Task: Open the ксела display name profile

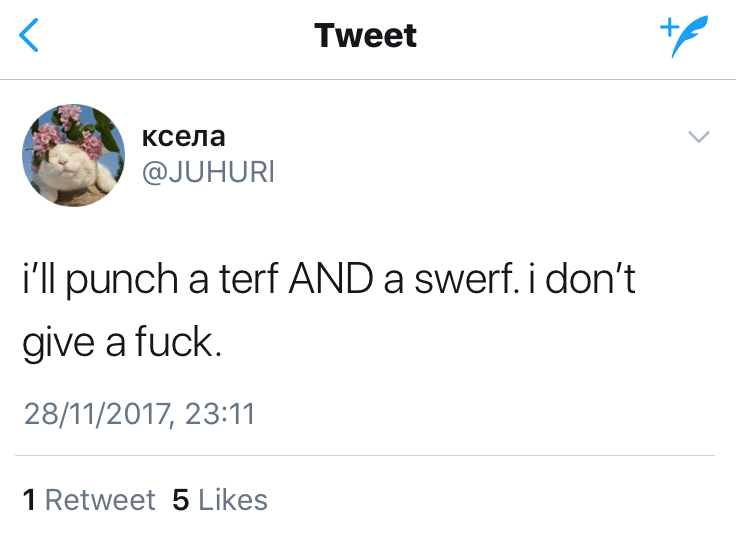Action: click(x=185, y=135)
